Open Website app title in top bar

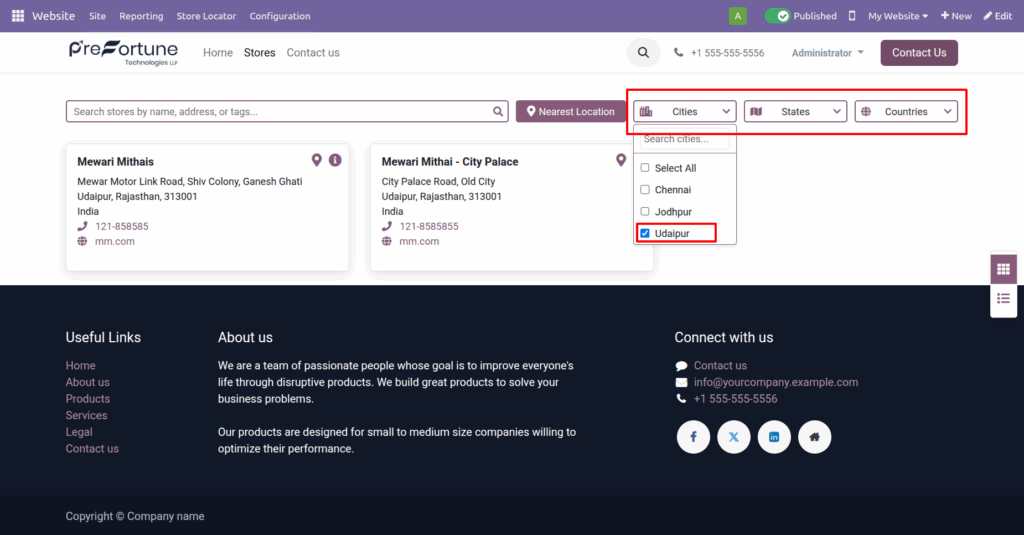point(54,16)
